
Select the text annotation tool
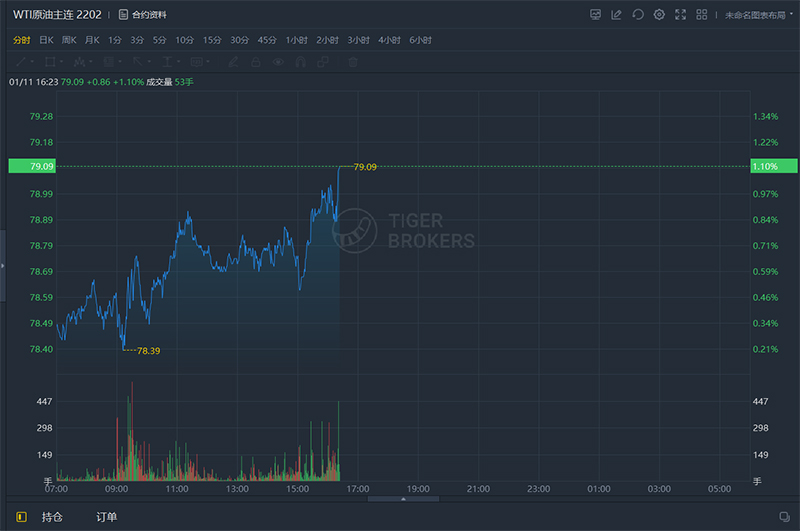167,62
